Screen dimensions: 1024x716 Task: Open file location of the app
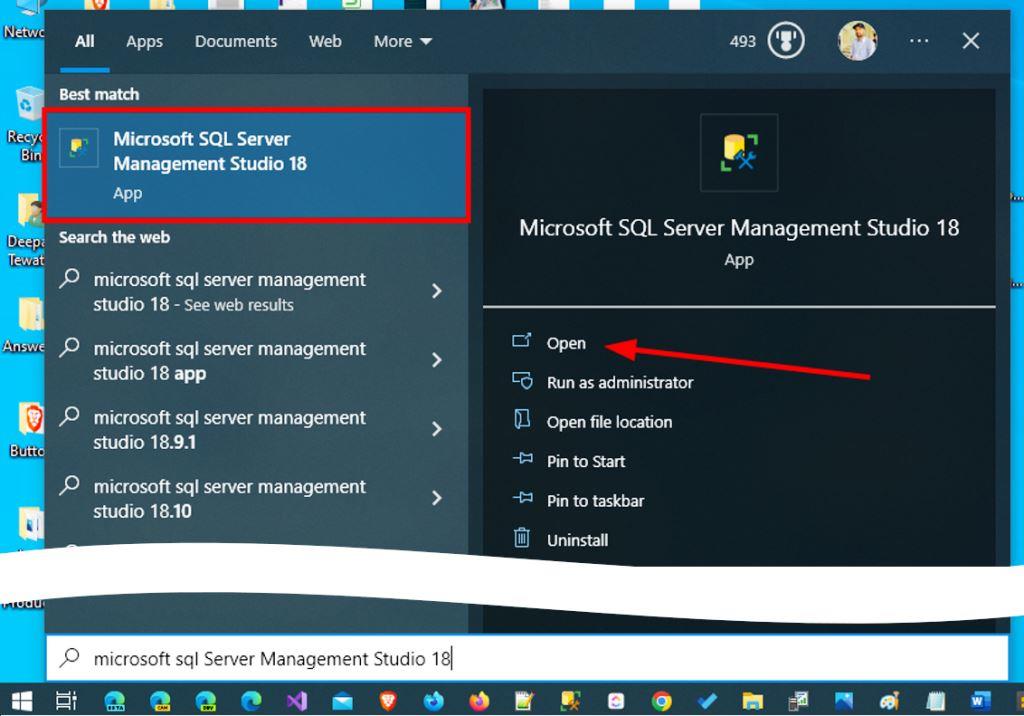pos(608,422)
